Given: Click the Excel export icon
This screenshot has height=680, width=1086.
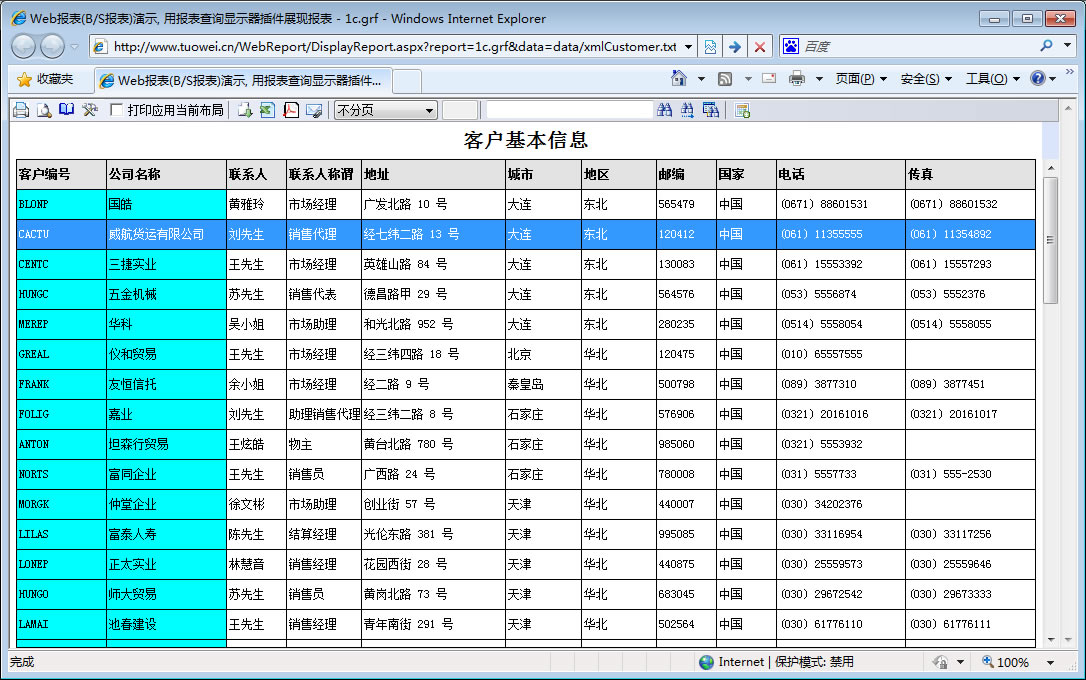Looking at the screenshot, I should 267,110.
